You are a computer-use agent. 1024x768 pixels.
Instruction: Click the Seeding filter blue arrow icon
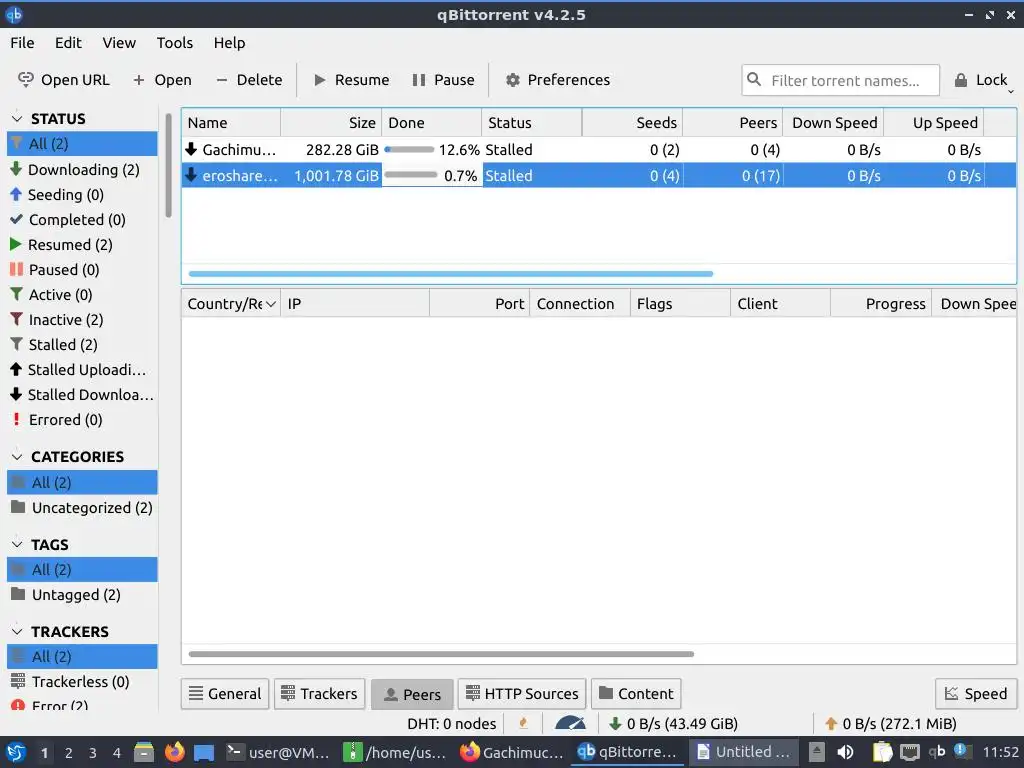coord(16,194)
